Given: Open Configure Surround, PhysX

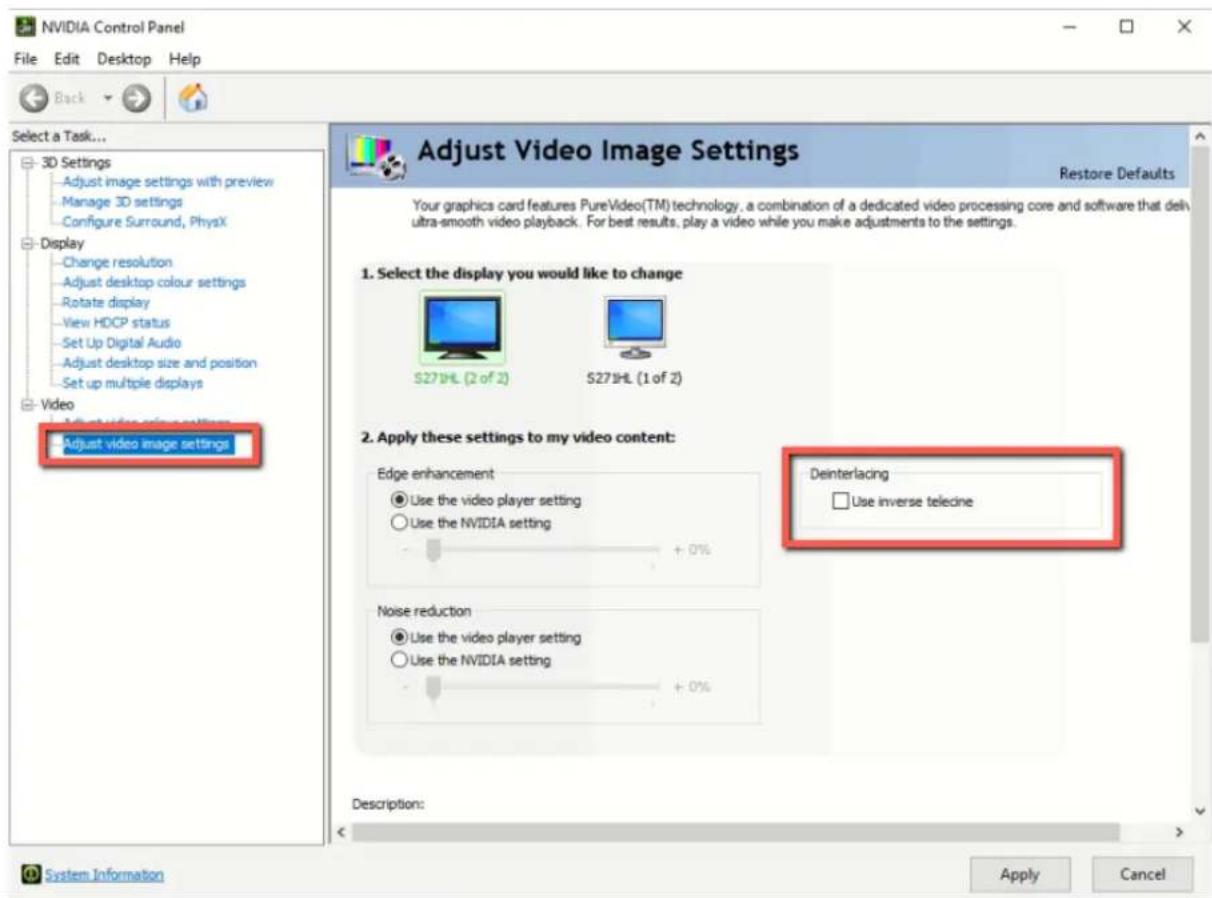Looking at the screenshot, I should pos(145,222).
